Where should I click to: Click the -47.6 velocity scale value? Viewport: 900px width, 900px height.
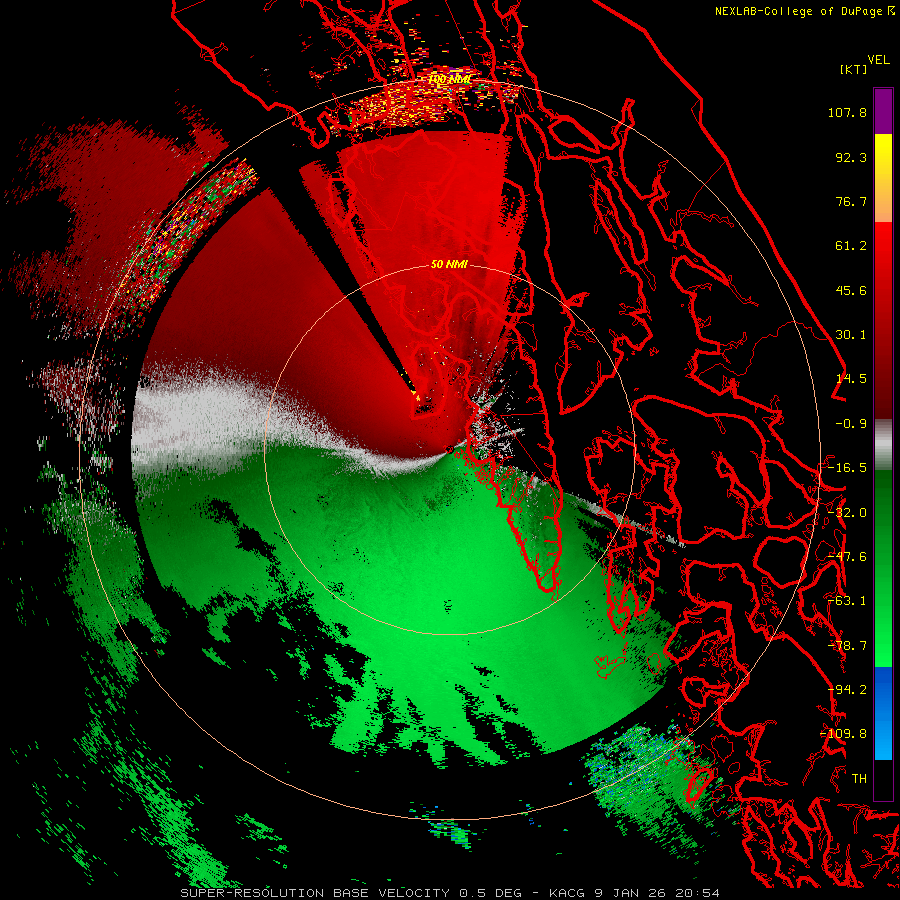click(847, 557)
